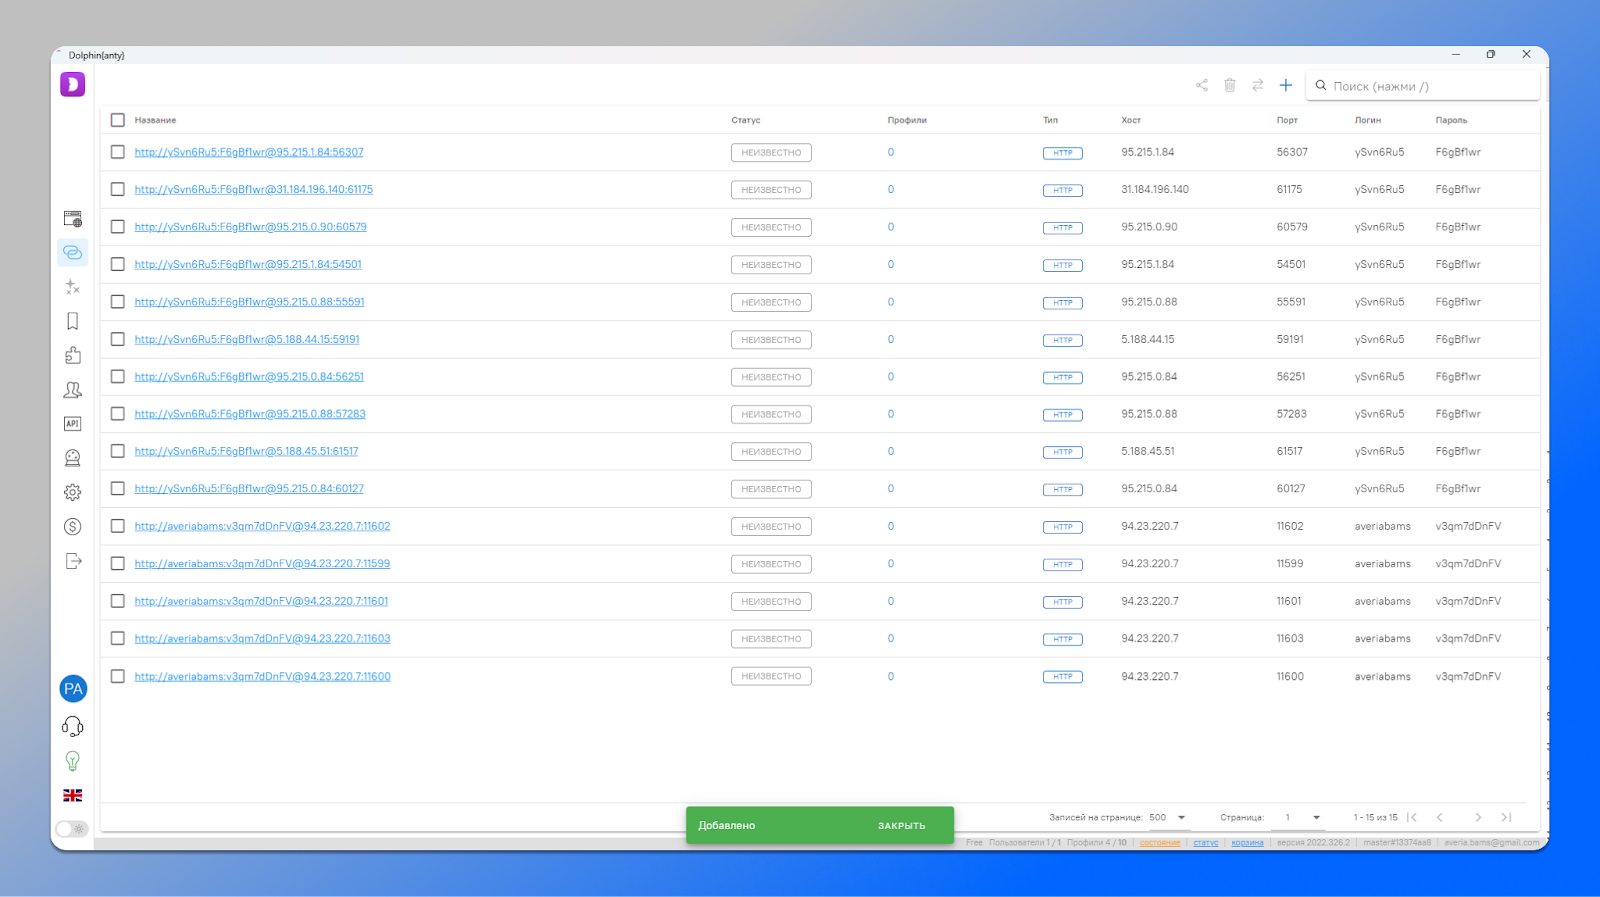Go to the first page arrow
Screen dimensions: 1600x897
click(x=1412, y=817)
